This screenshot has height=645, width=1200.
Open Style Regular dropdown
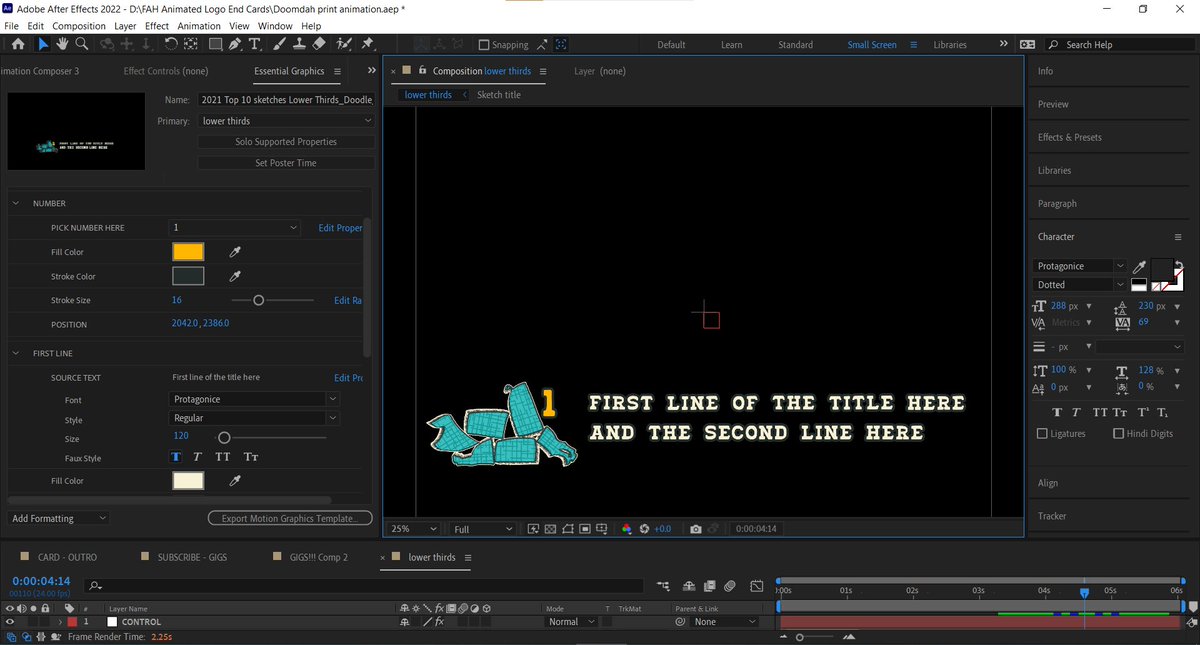click(x=256, y=418)
